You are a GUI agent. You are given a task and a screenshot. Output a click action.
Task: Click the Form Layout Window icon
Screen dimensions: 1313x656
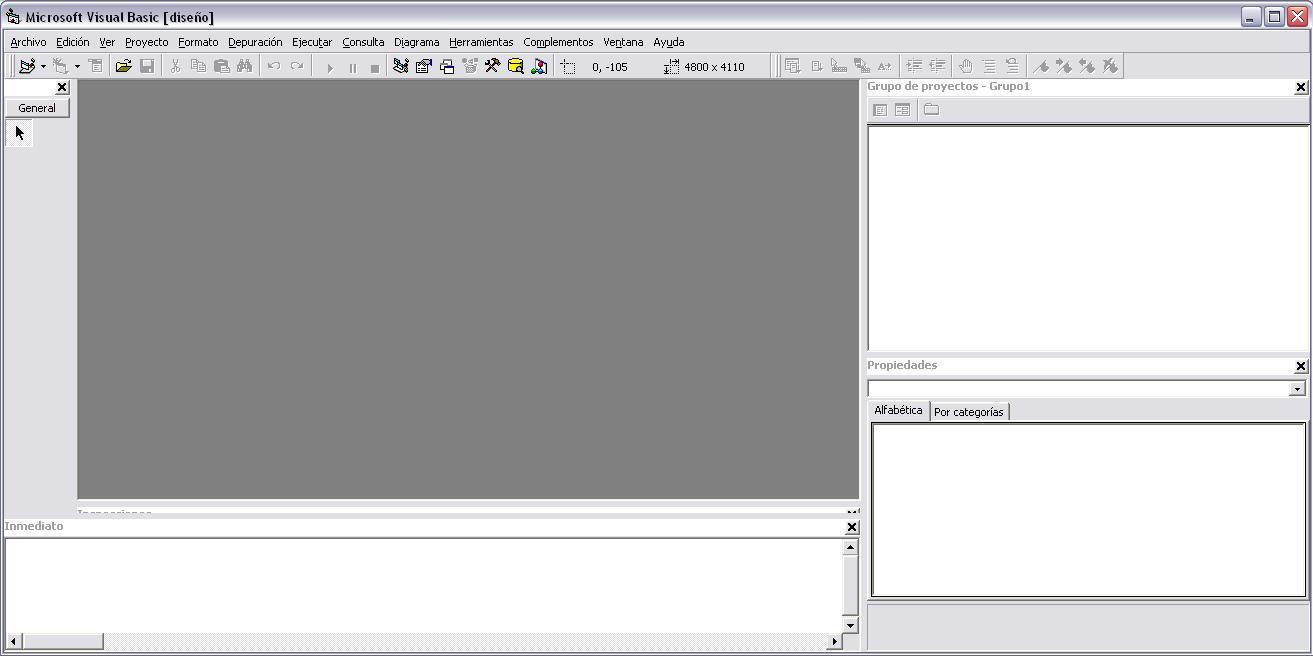point(447,67)
